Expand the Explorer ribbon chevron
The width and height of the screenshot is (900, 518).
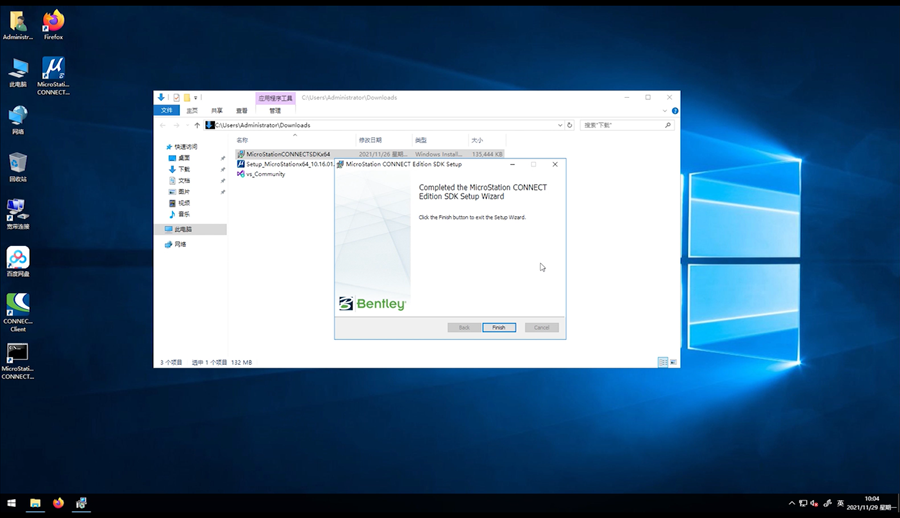(665, 111)
